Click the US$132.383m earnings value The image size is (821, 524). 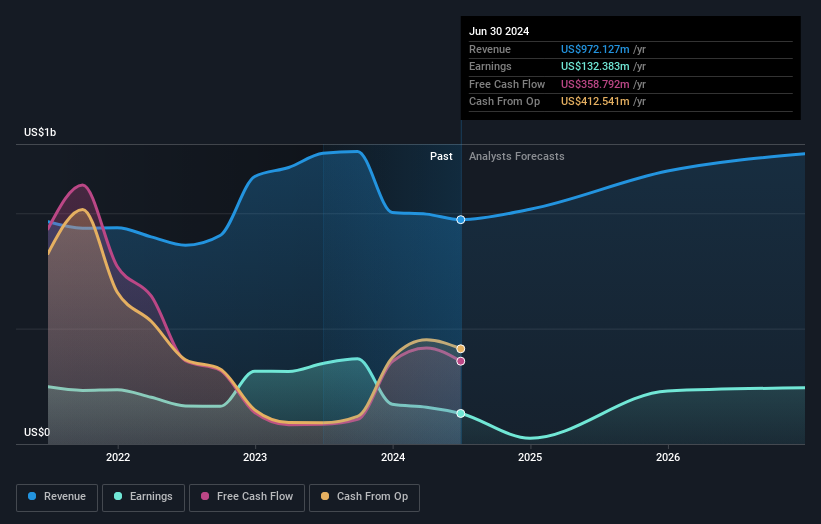595,66
